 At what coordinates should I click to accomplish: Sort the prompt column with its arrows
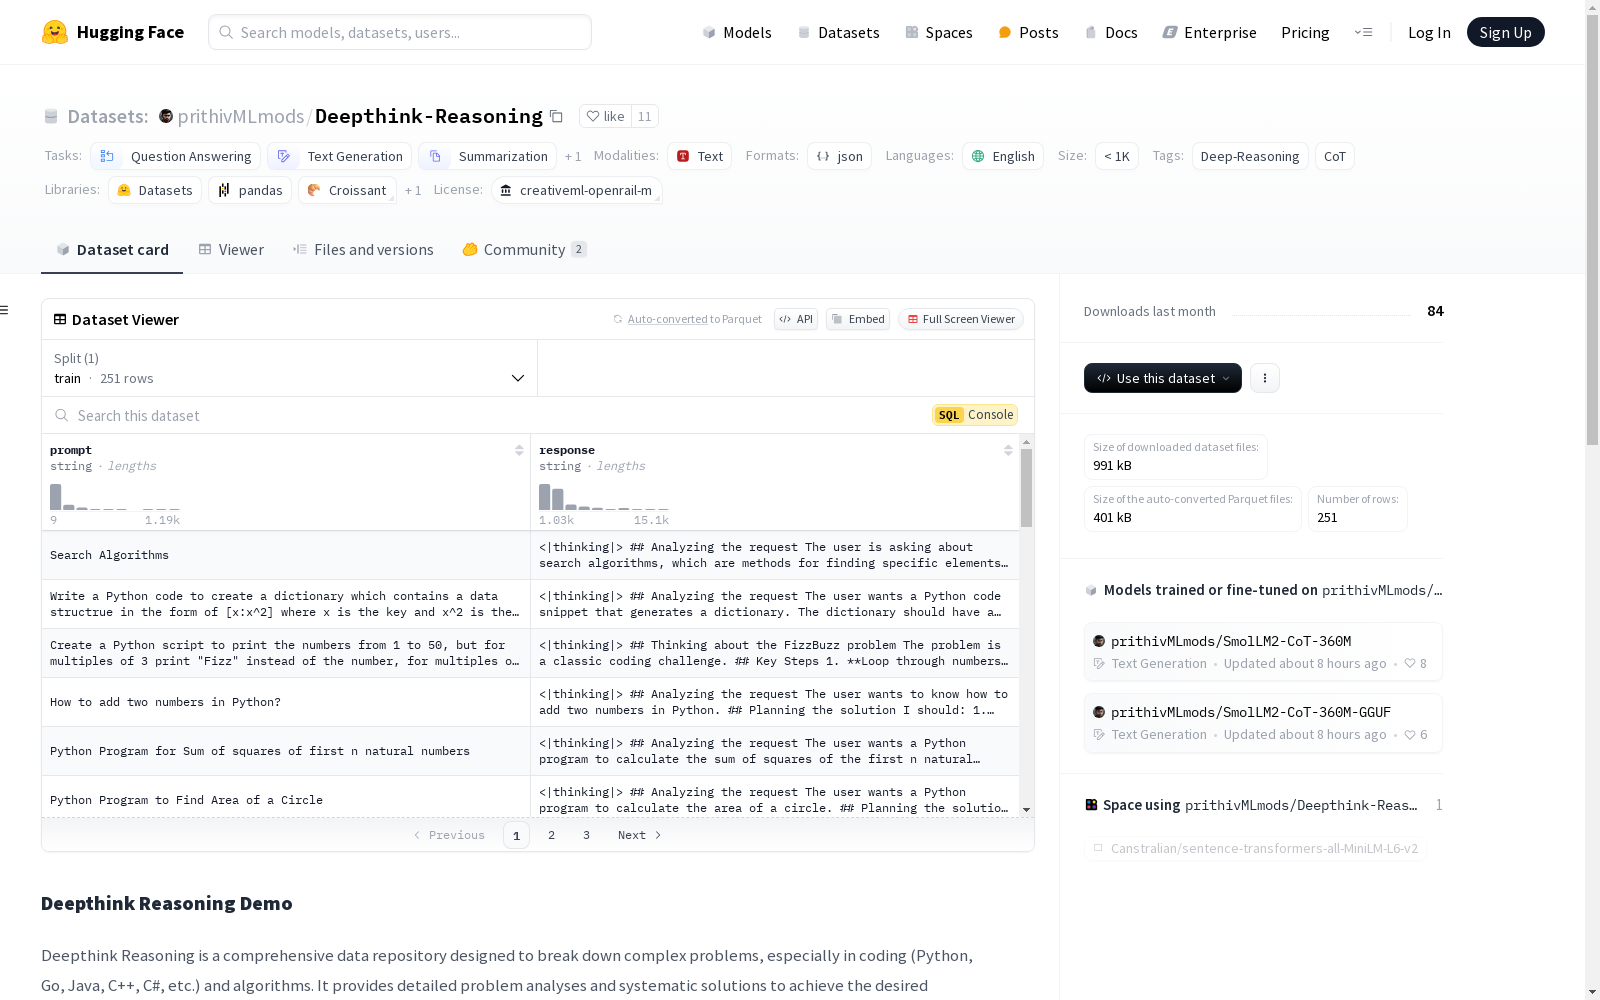coord(519,450)
